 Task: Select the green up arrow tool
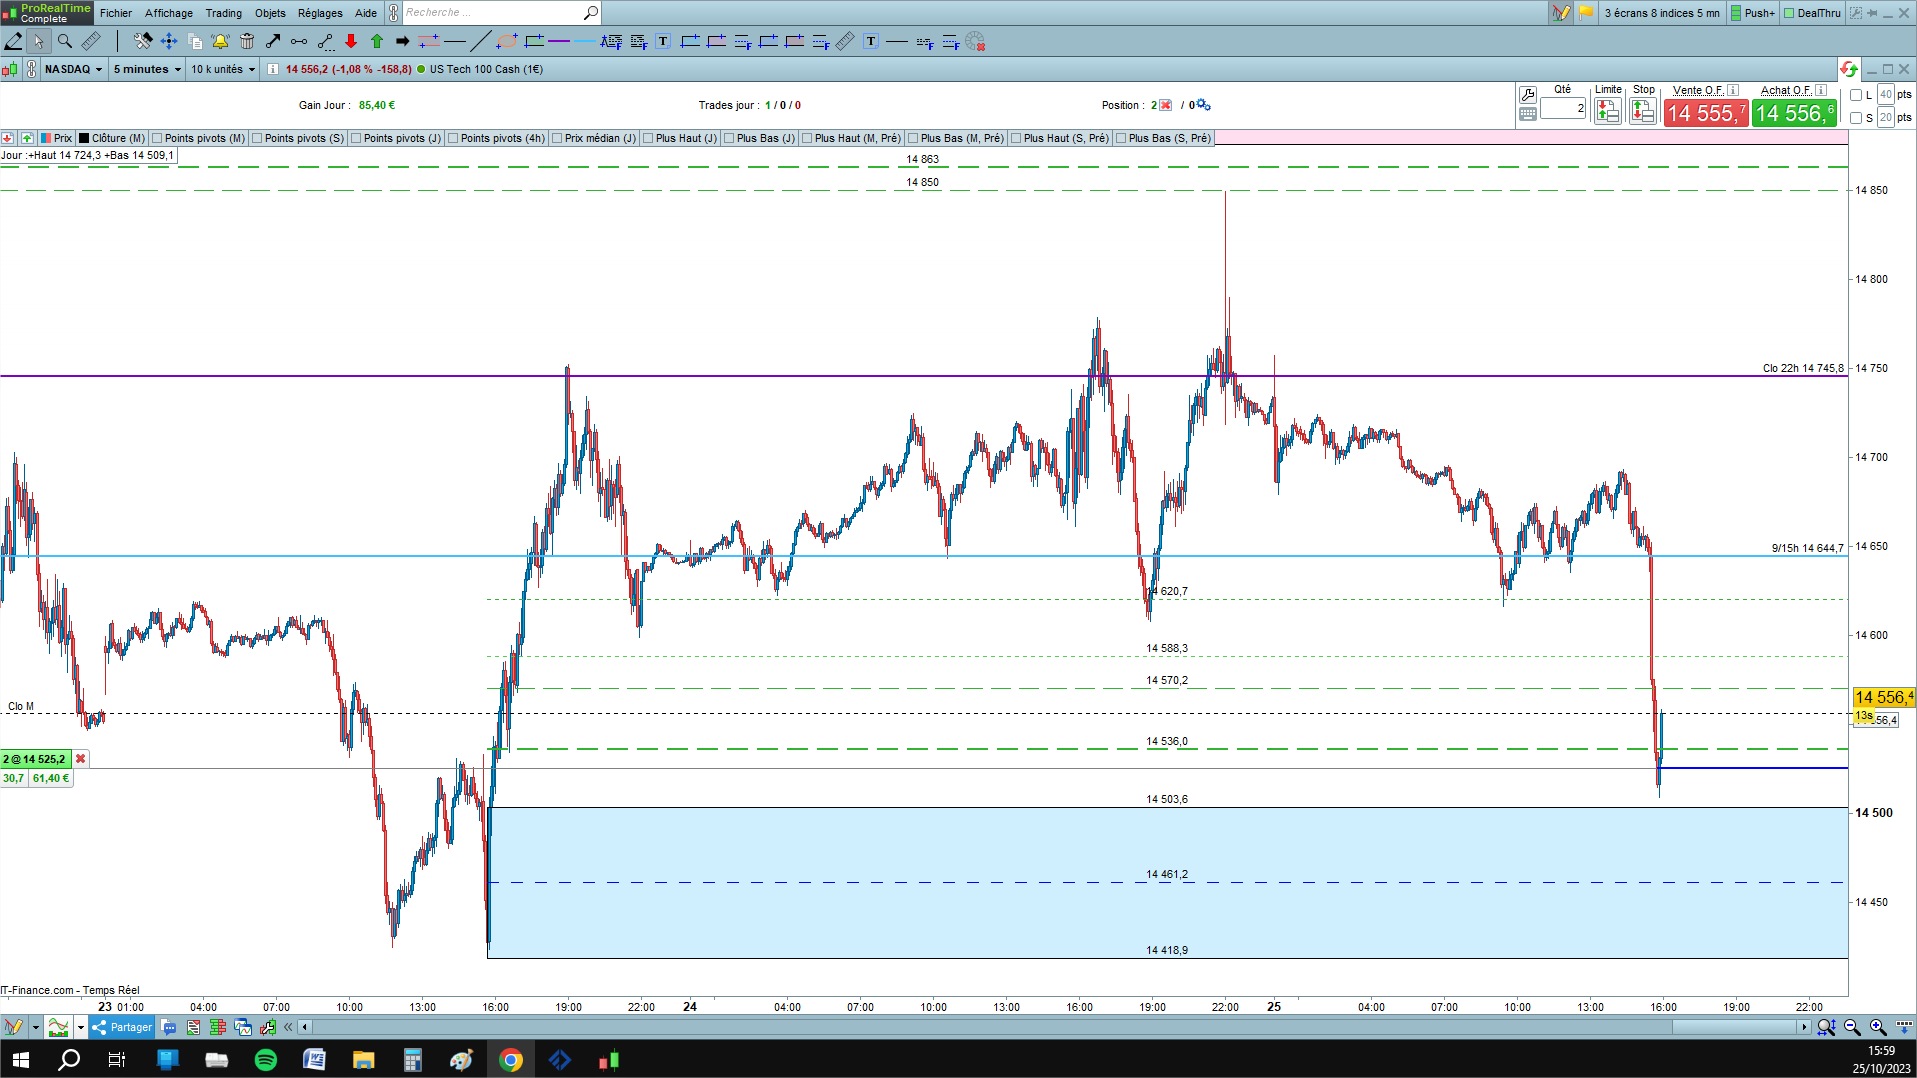[x=377, y=41]
